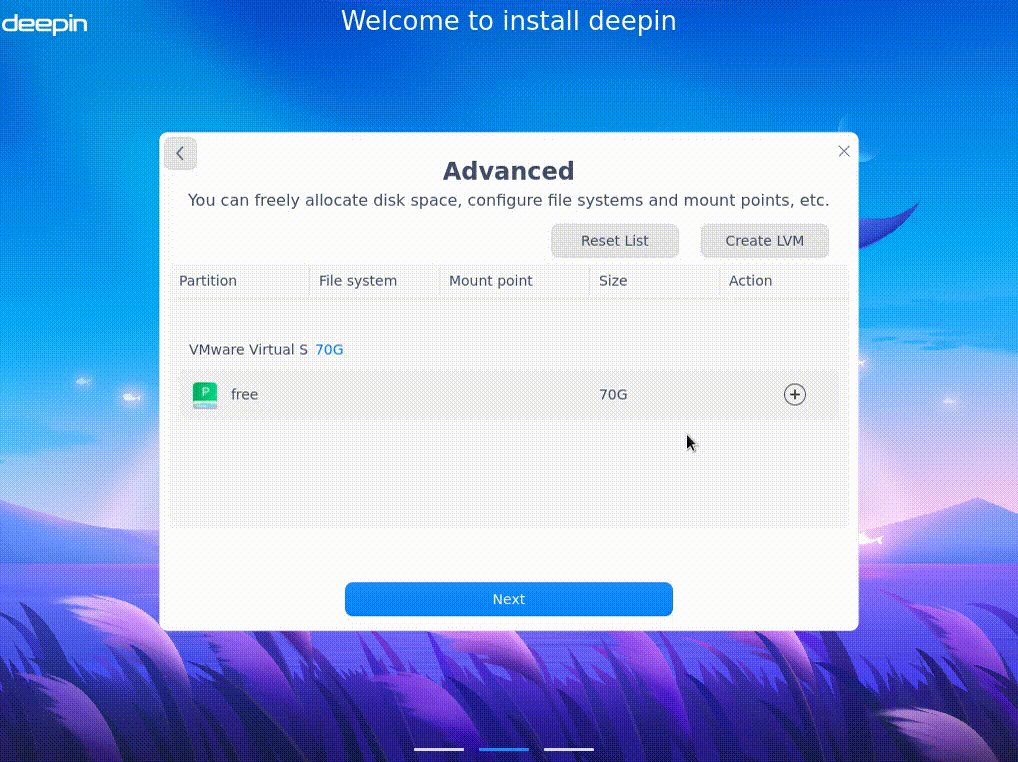Click the Action column header

click(751, 281)
